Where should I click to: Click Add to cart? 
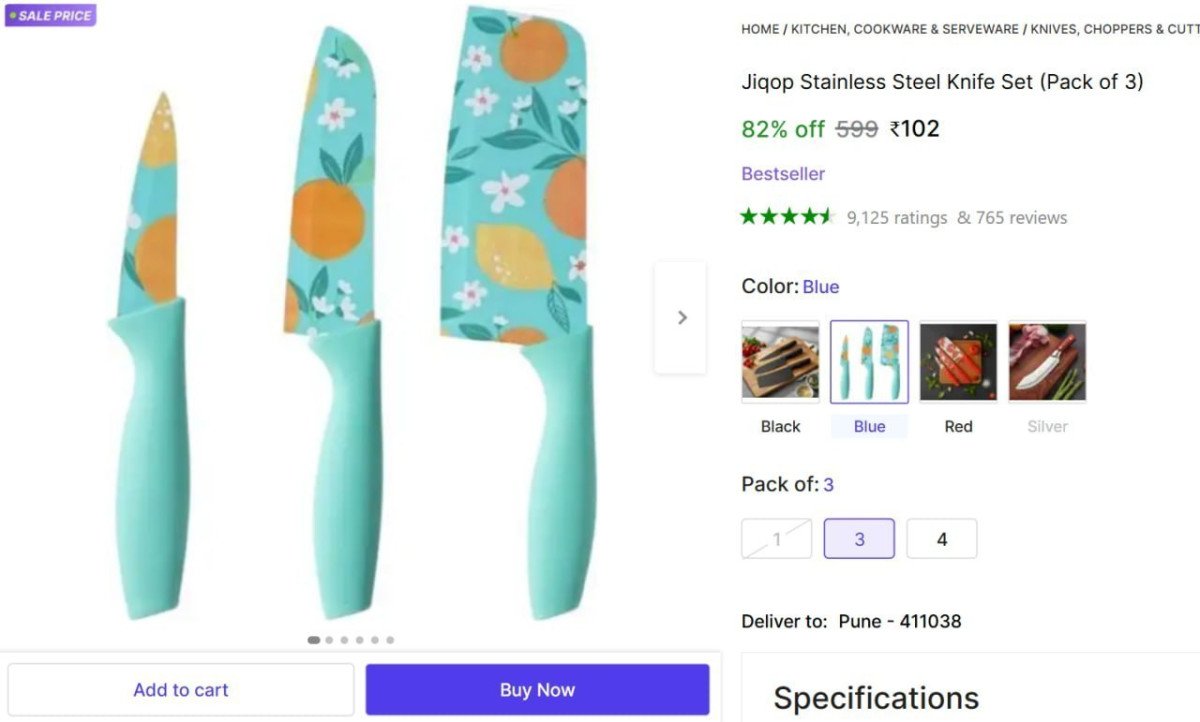[x=180, y=689]
